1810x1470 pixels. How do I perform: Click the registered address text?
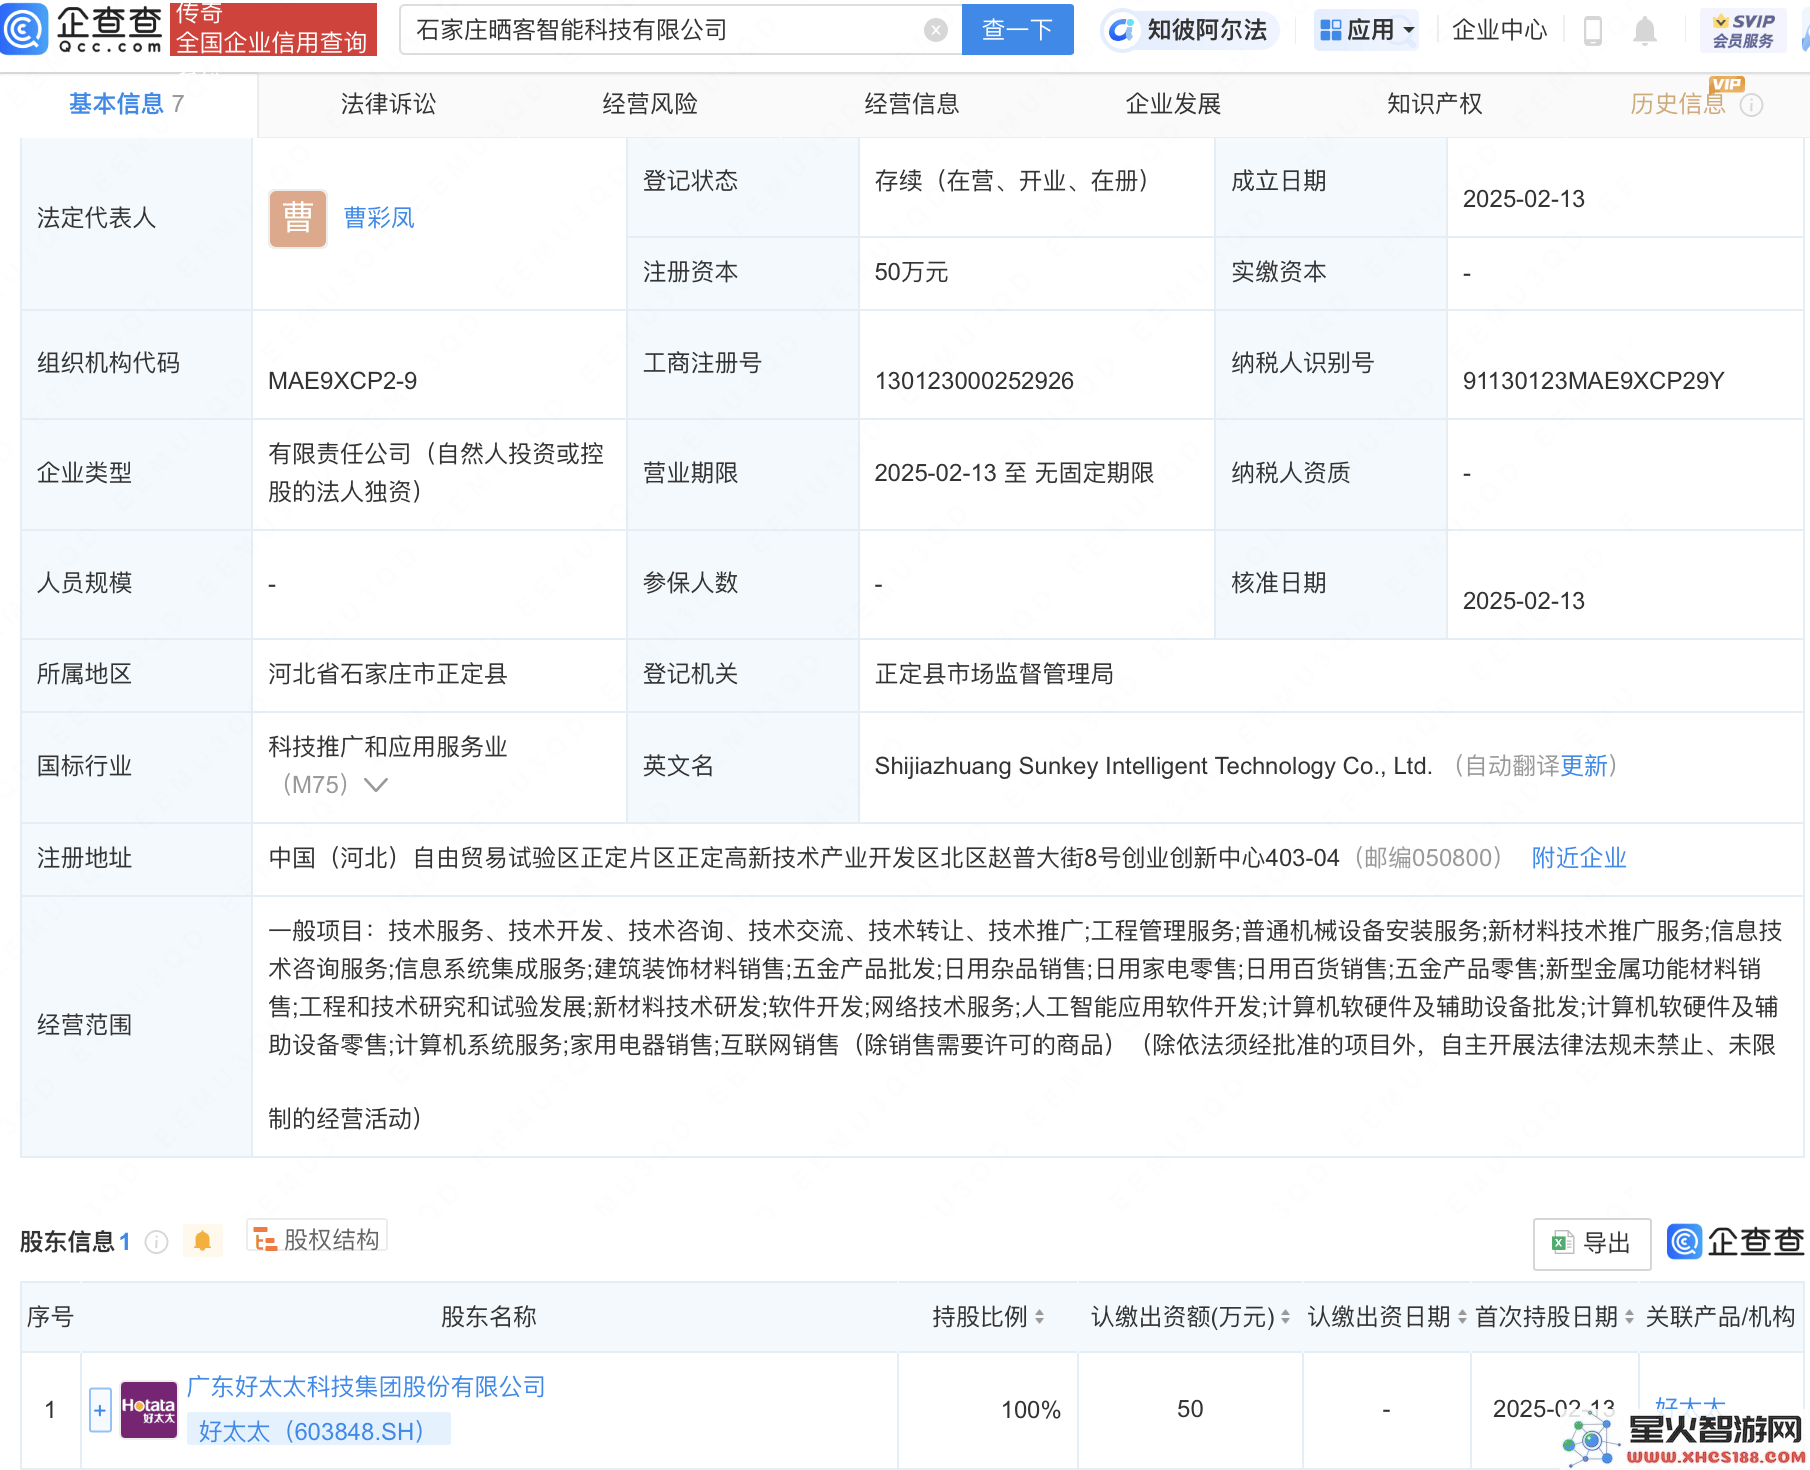[x=804, y=858]
